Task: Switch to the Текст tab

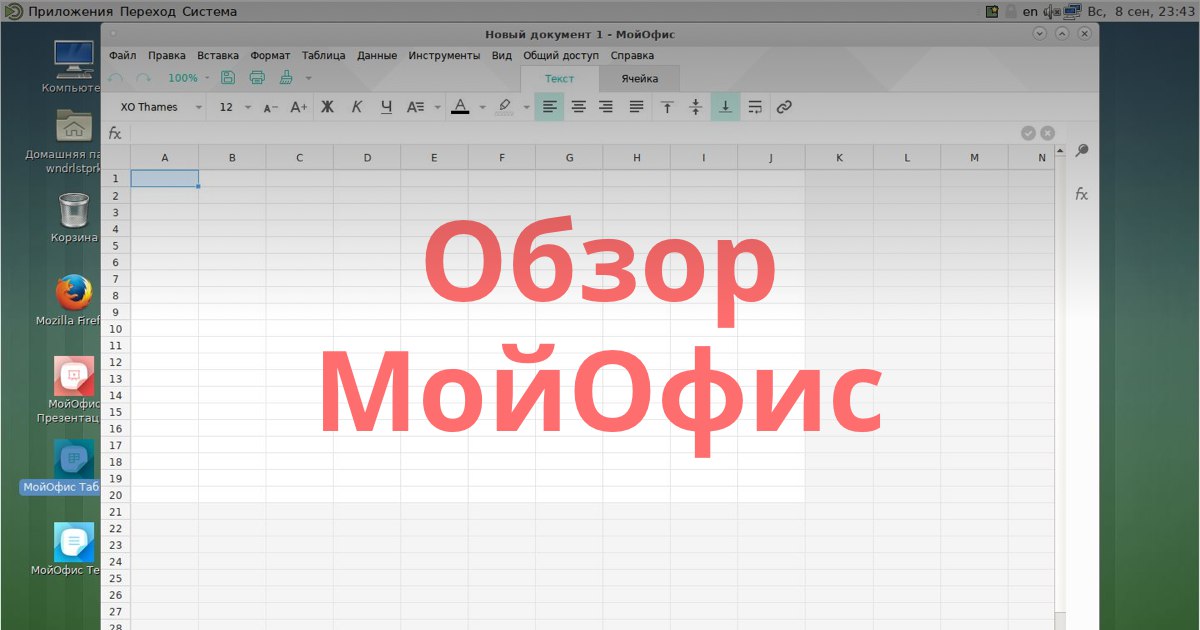Action: click(560, 79)
